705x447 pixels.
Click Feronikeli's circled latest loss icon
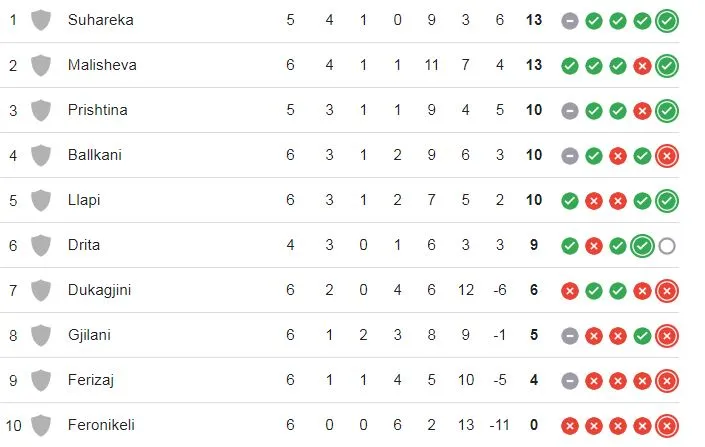(666, 426)
